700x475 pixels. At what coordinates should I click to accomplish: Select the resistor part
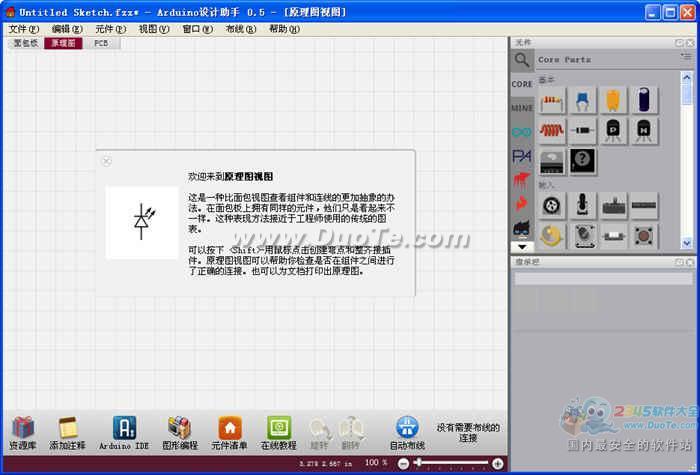coord(552,100)
